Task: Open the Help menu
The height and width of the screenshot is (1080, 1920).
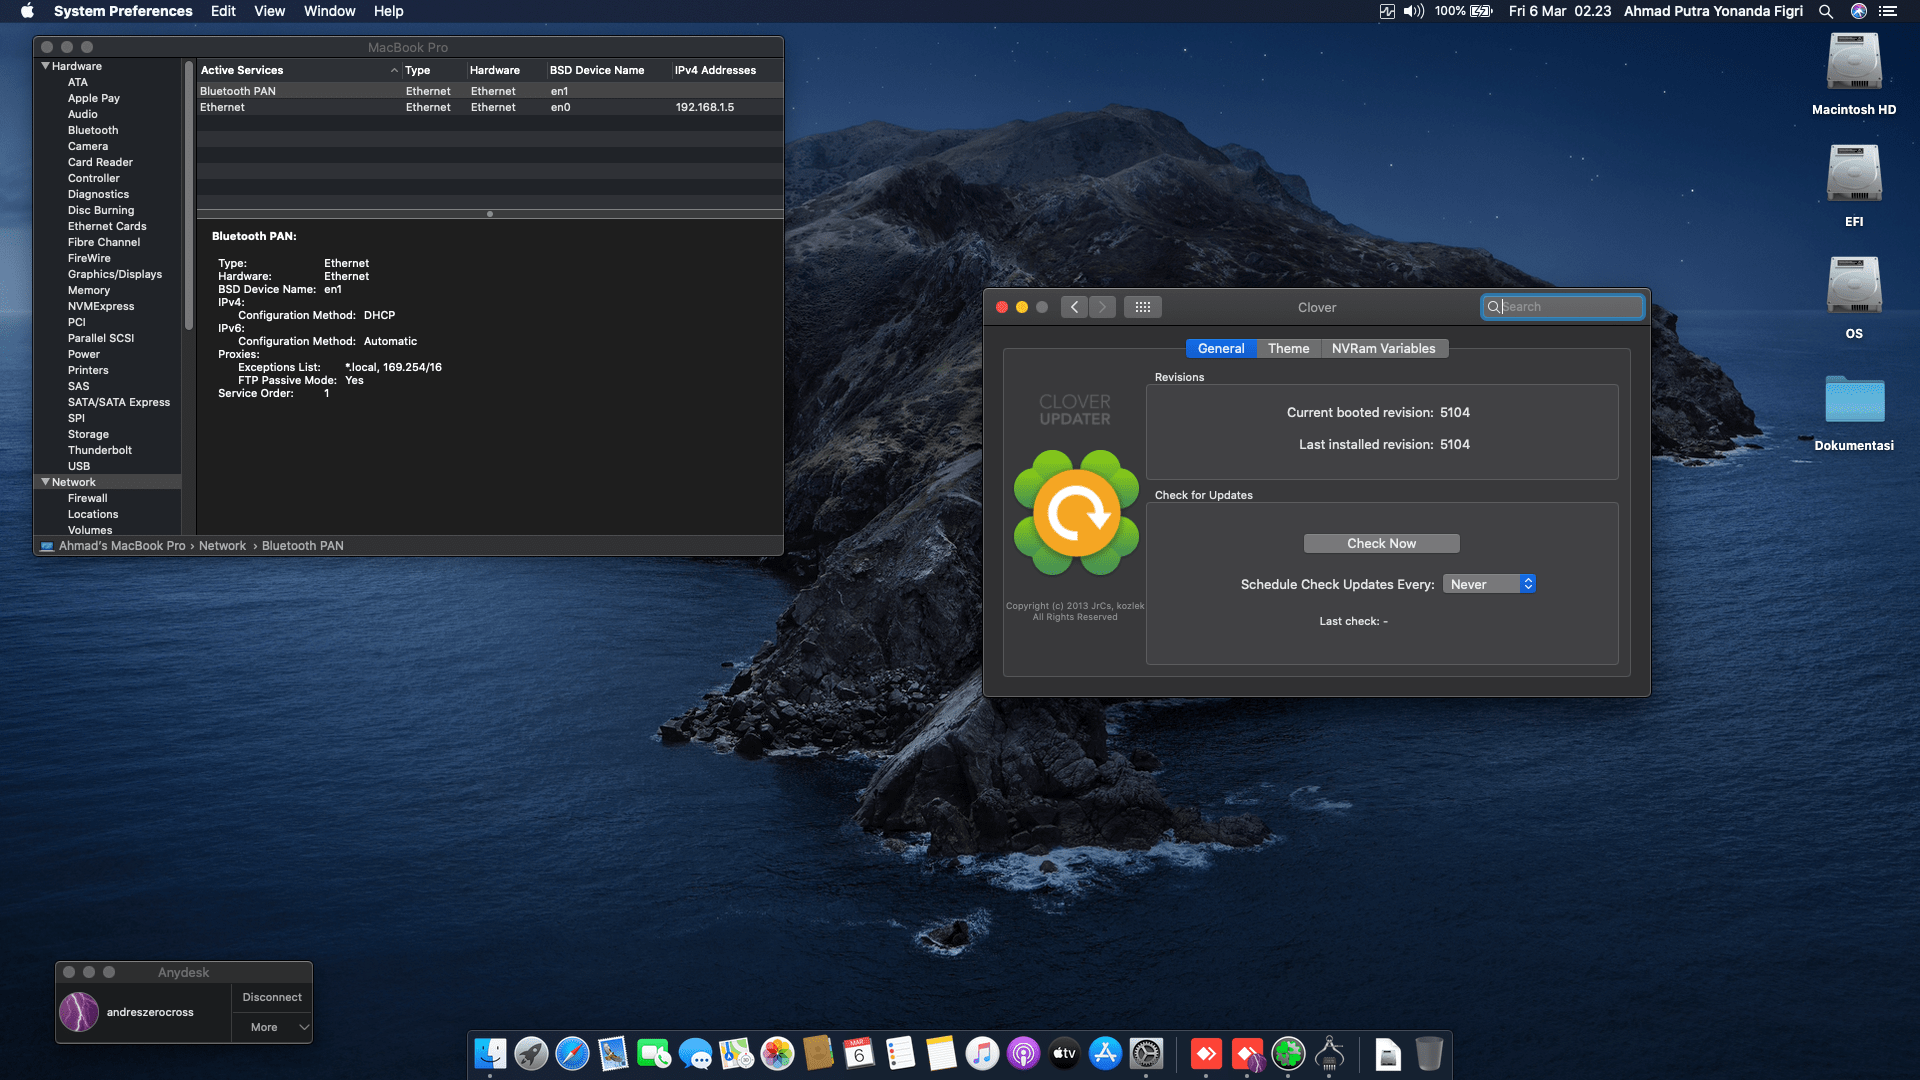Action: [x=388, y=11]
